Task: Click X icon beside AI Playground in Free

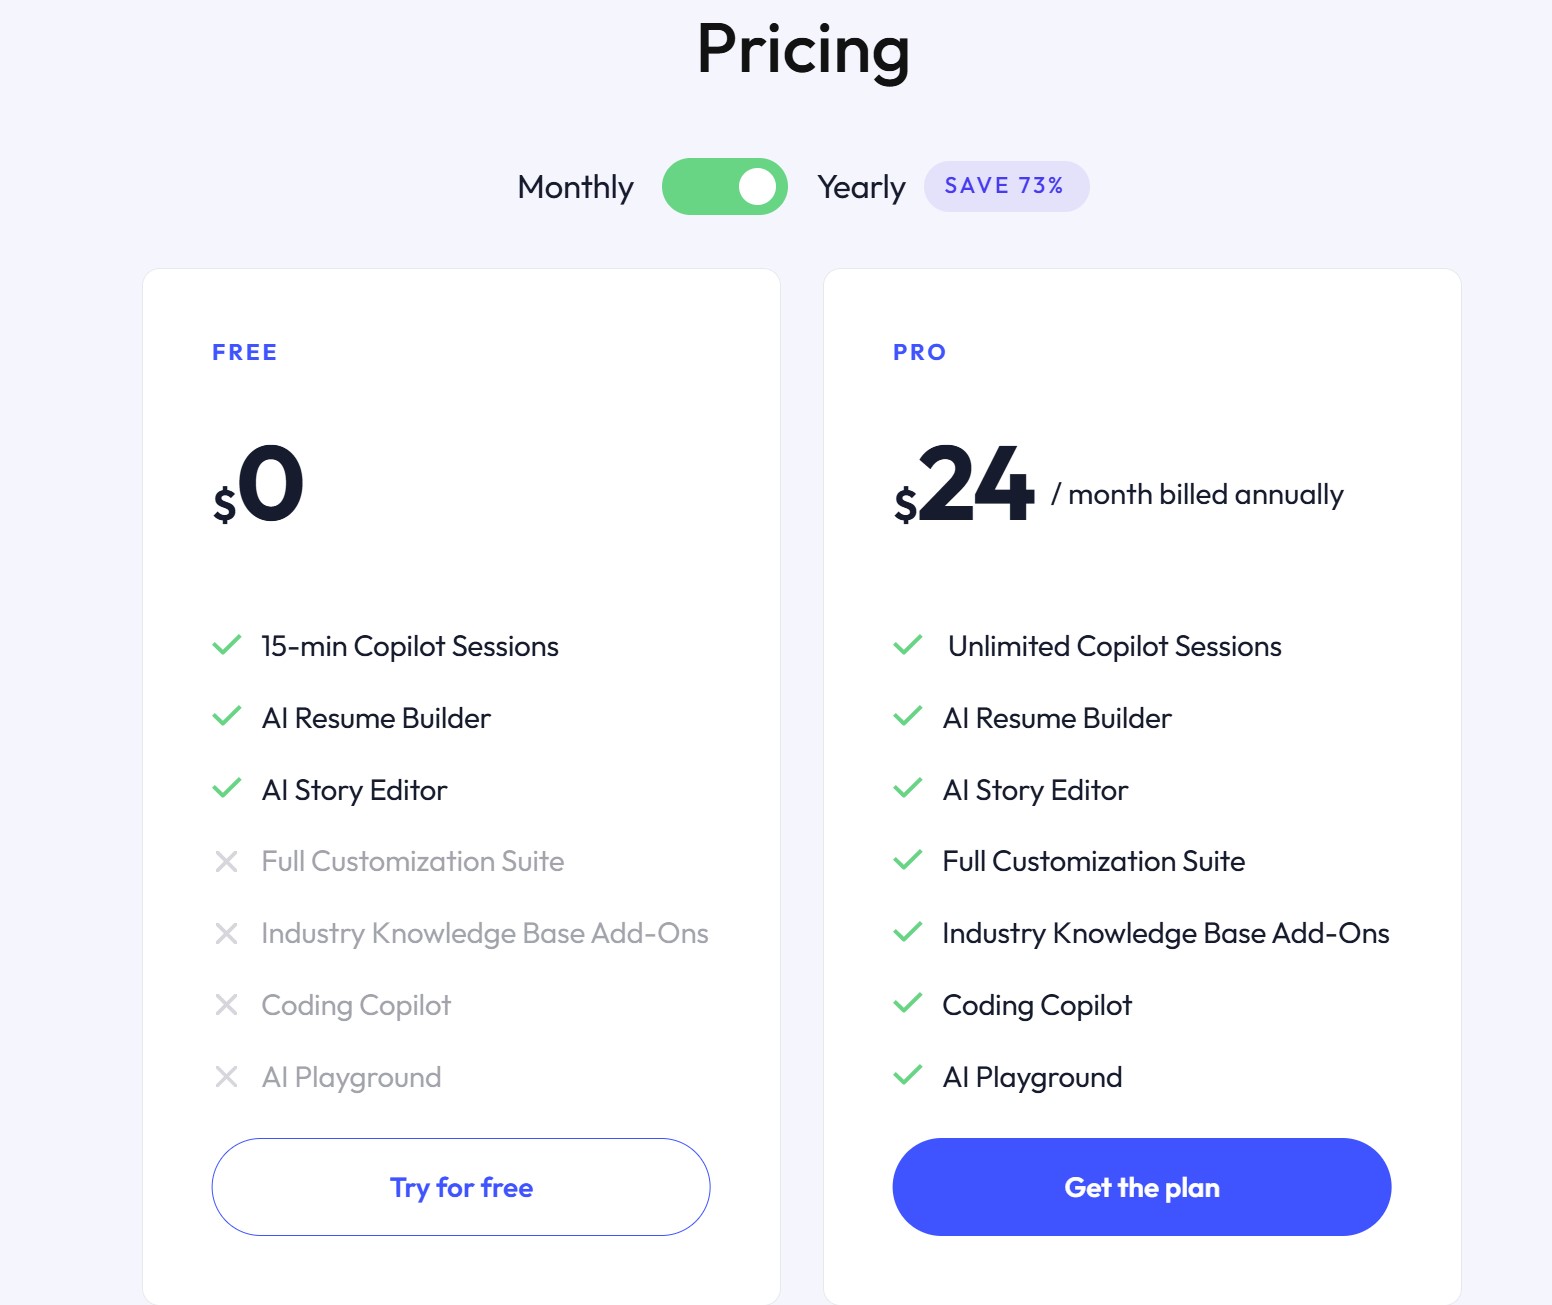Action: coord(227,1077)
